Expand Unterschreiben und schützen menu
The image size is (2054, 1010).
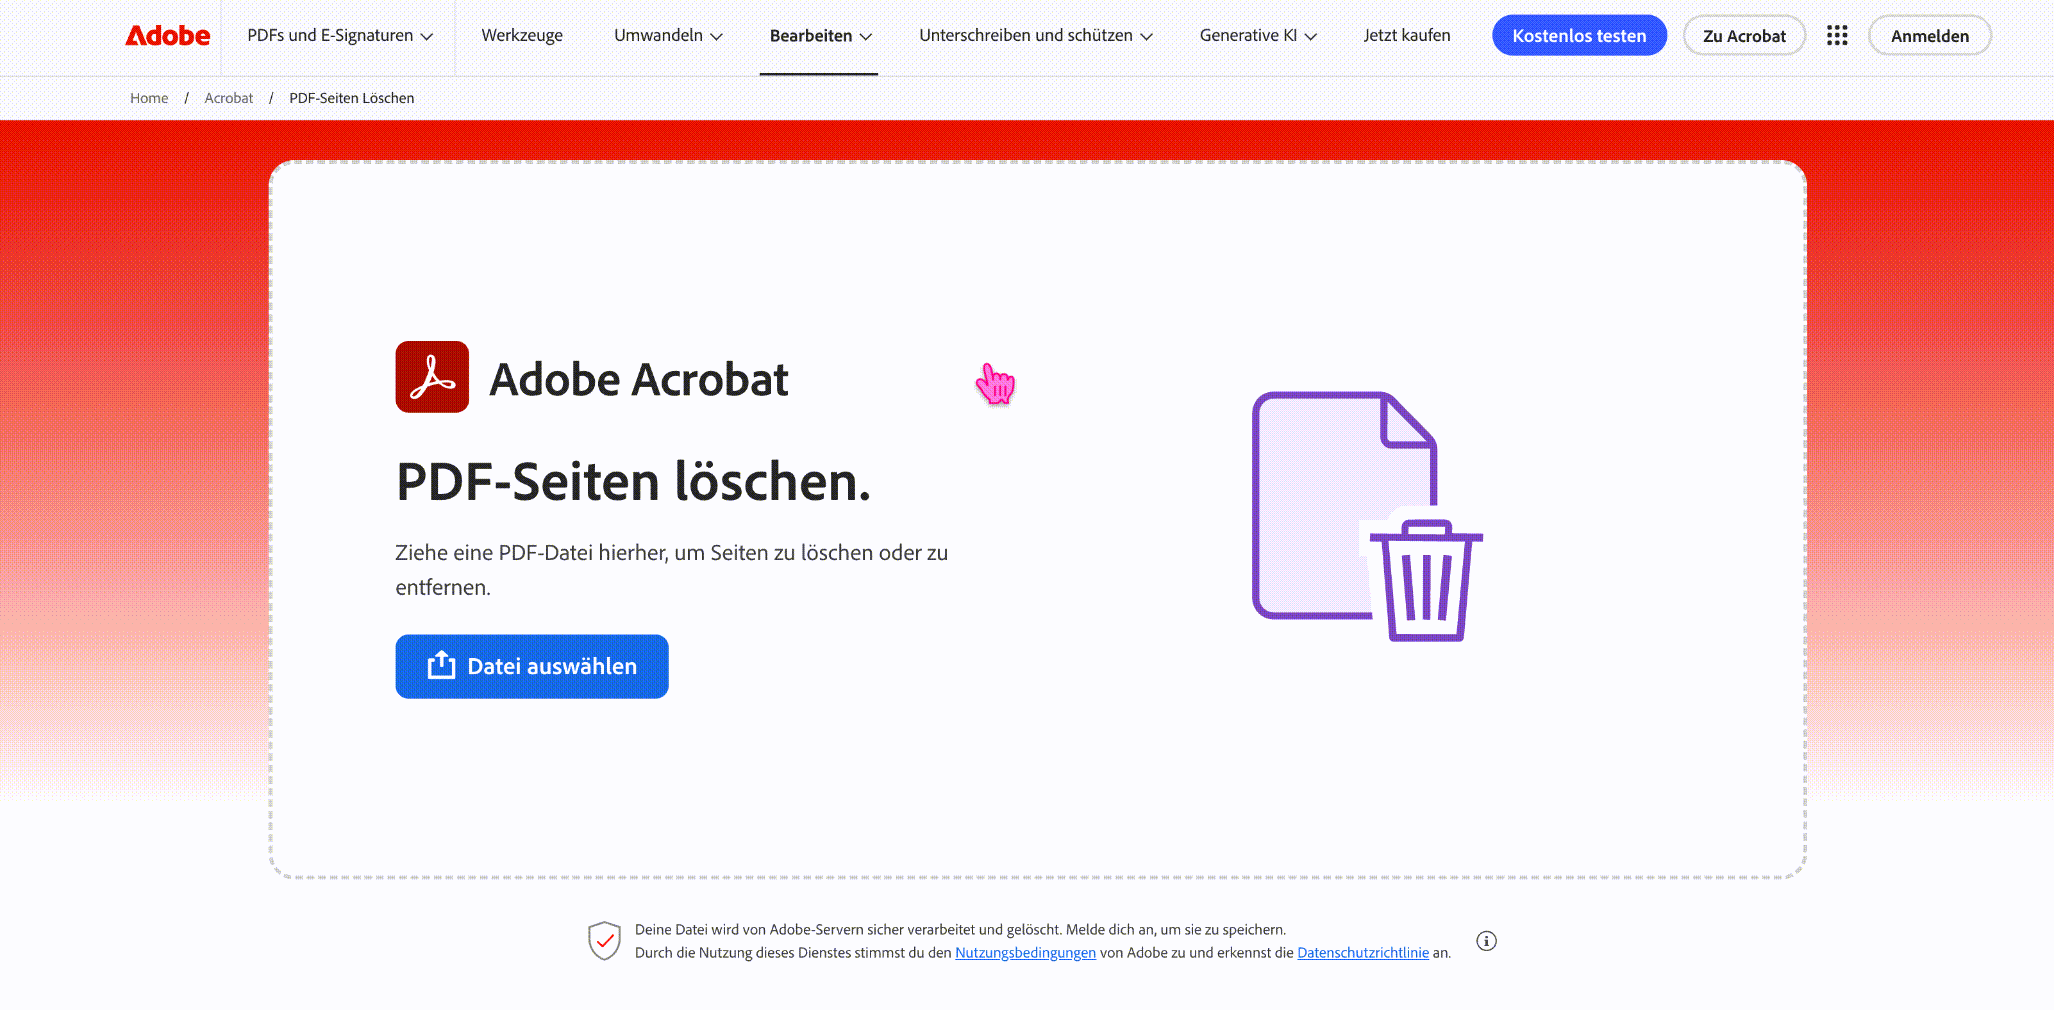click(x=1036, y=36)
